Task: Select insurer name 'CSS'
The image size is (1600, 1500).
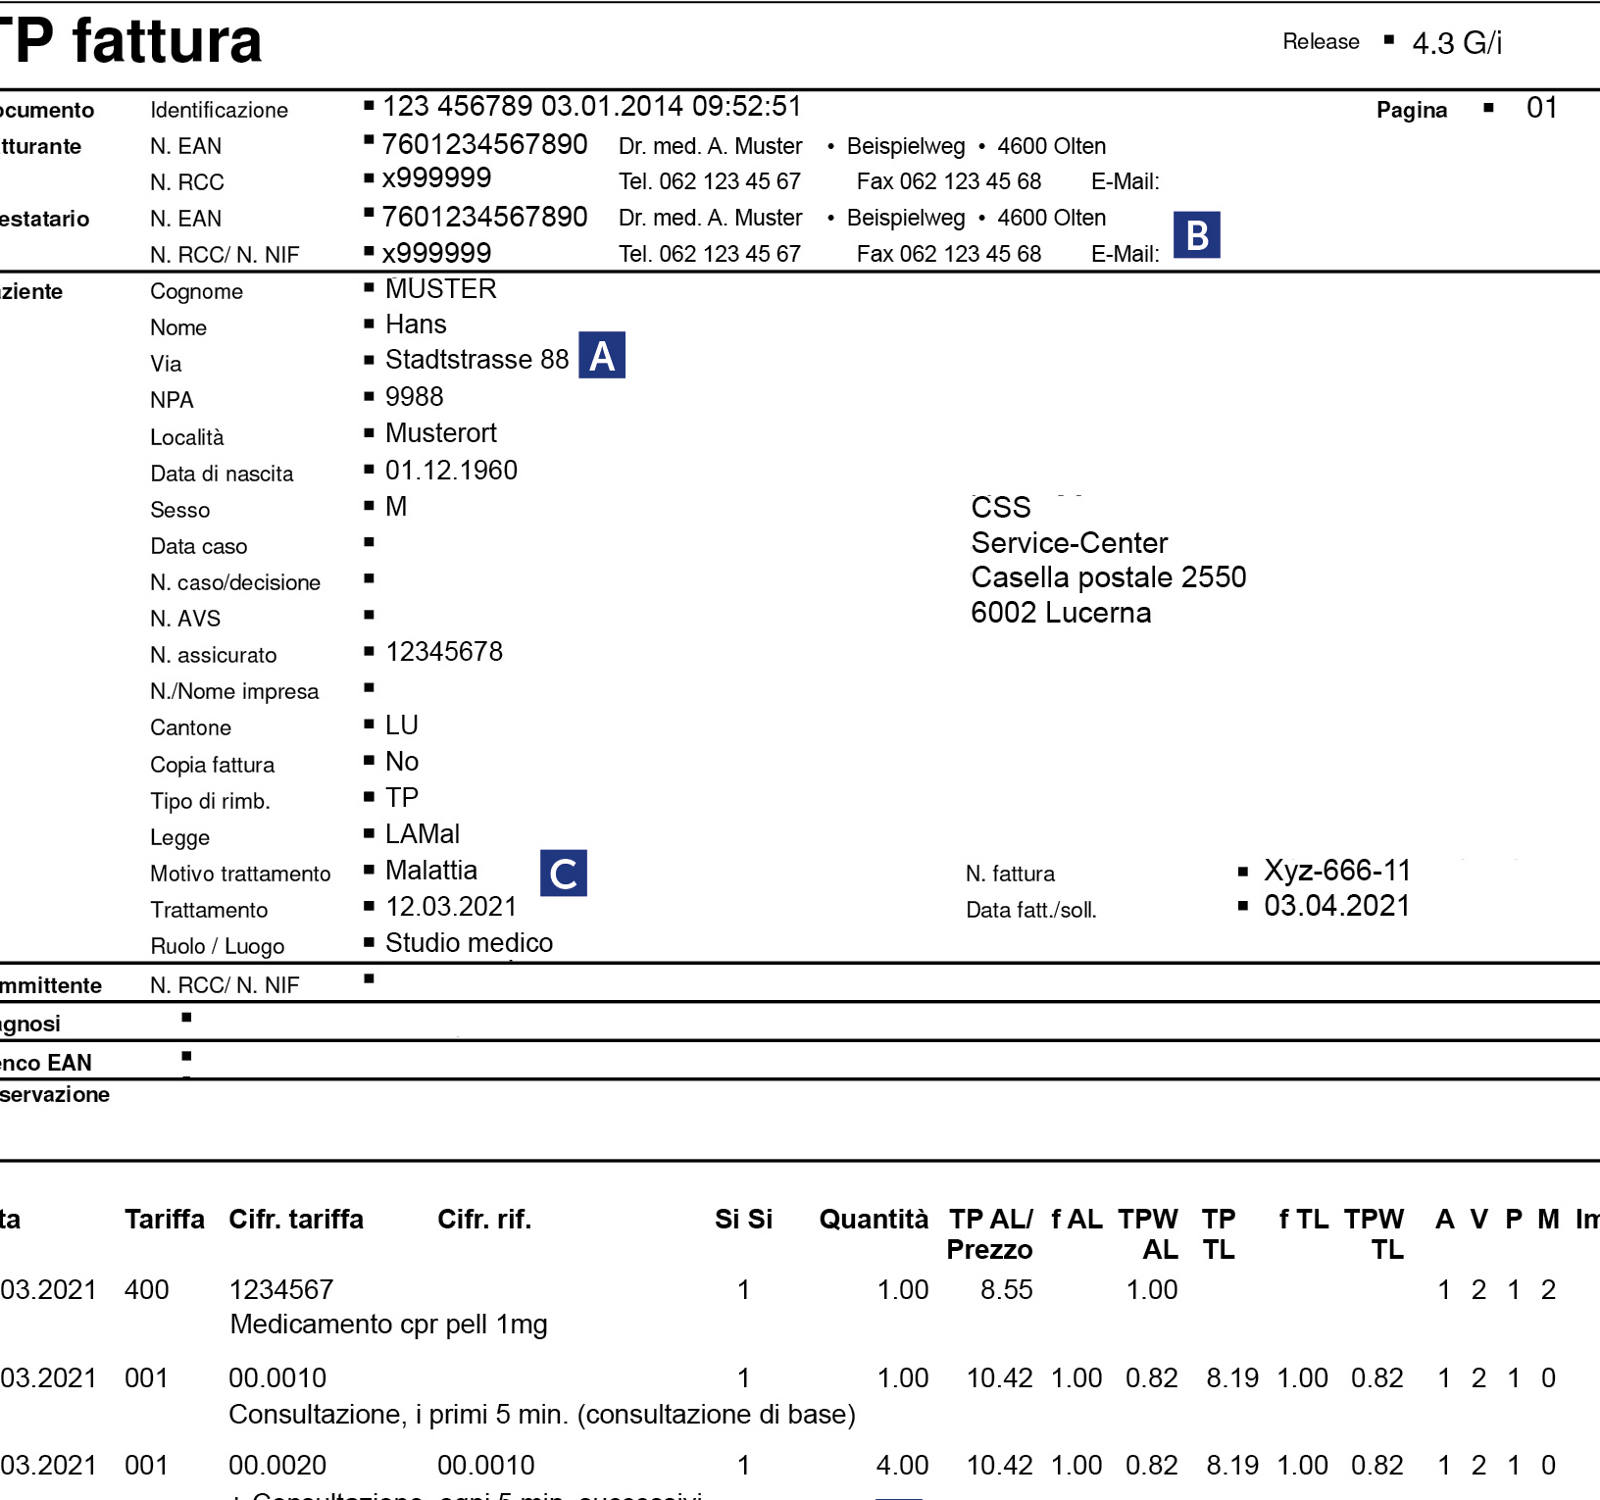Action: [1000, 507]
